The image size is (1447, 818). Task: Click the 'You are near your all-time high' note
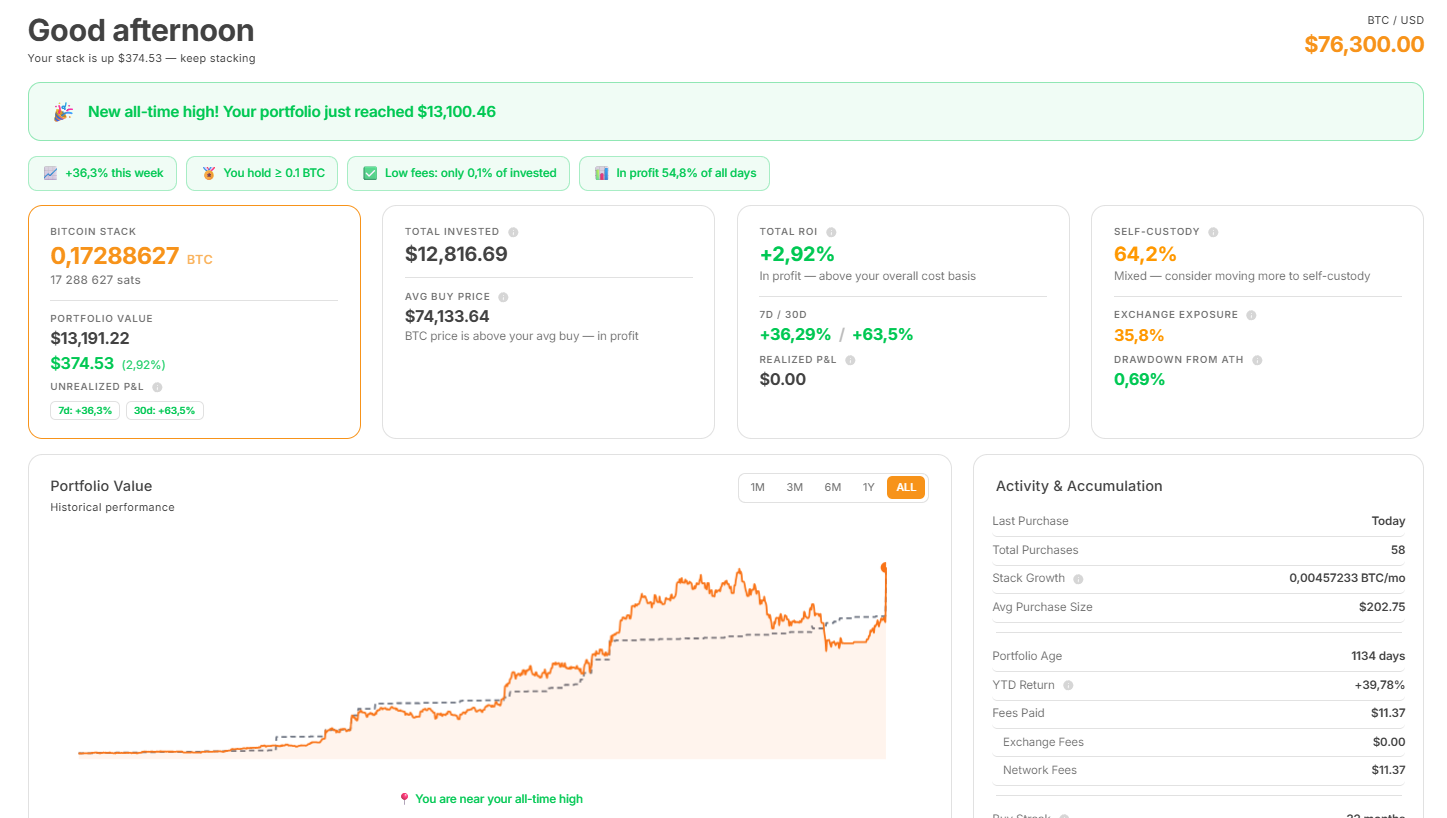point(499,799)
